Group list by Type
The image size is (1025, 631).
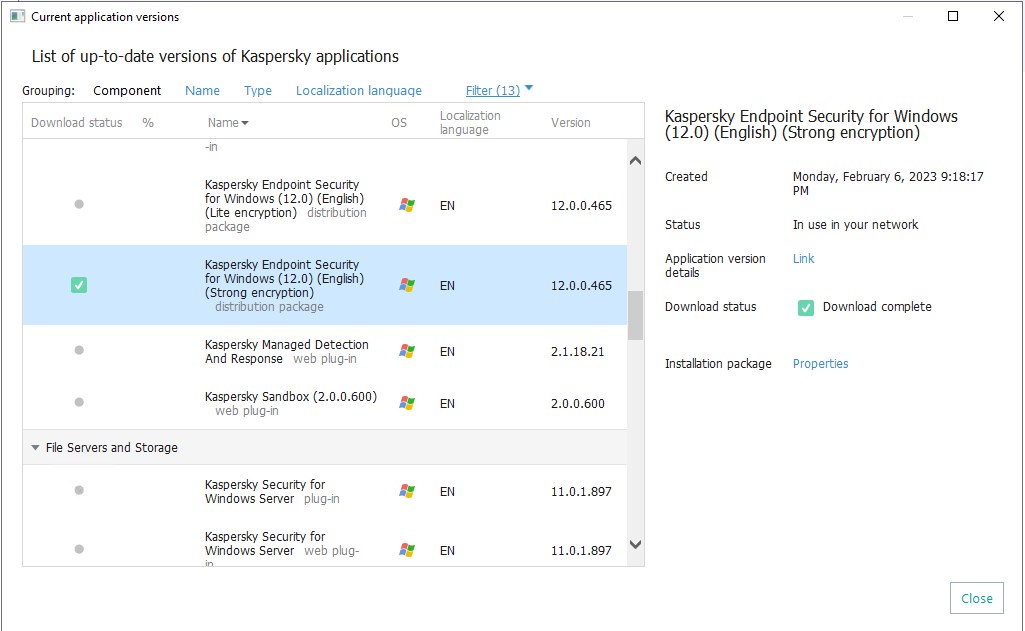[x=258, y=90]
